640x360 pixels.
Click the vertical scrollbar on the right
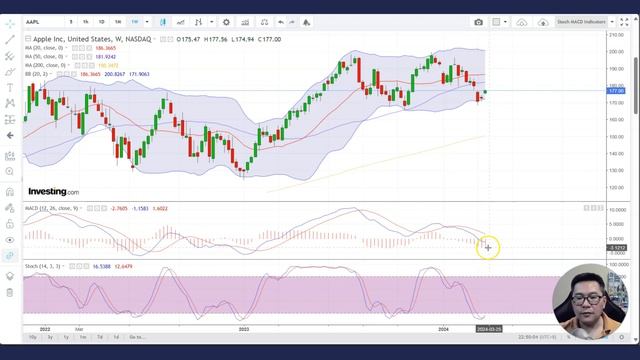tap(636, 86)
